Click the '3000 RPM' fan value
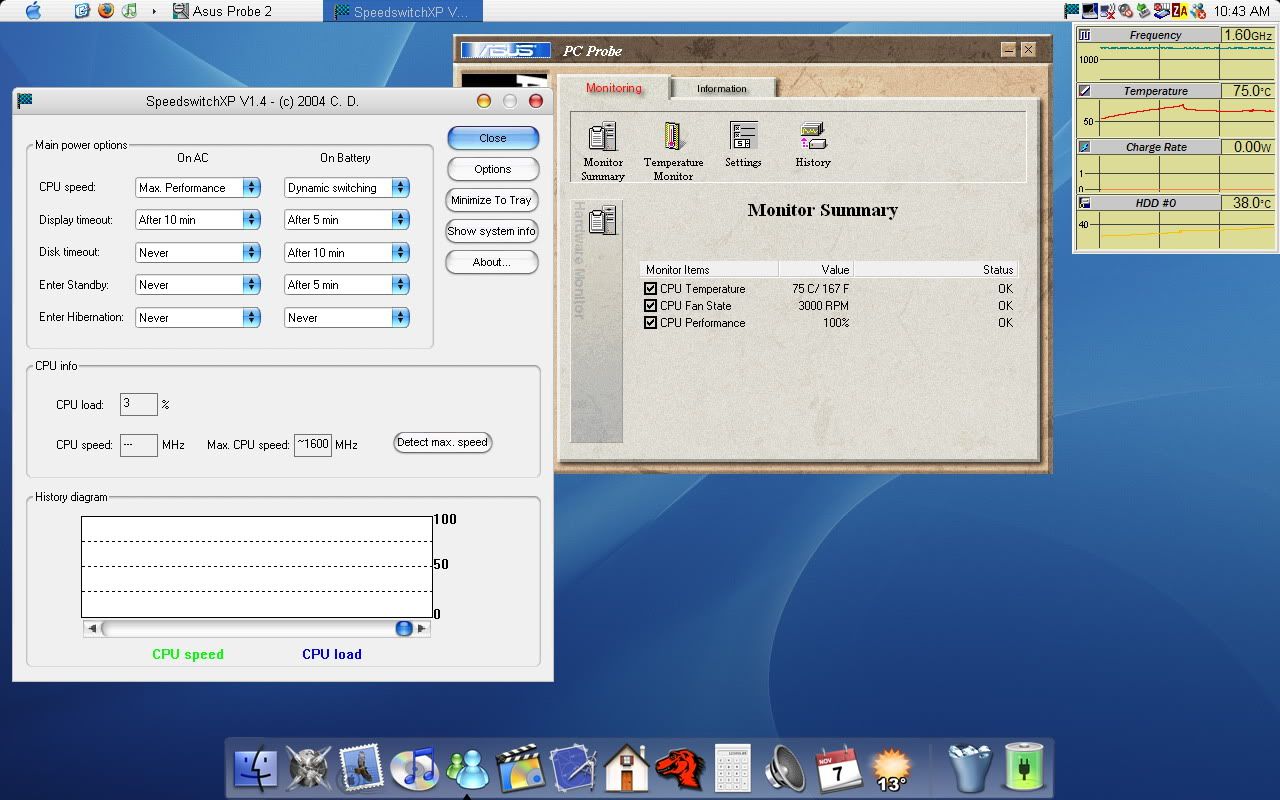The width and height of the screenshot is (1280, 800). [823, 306]
